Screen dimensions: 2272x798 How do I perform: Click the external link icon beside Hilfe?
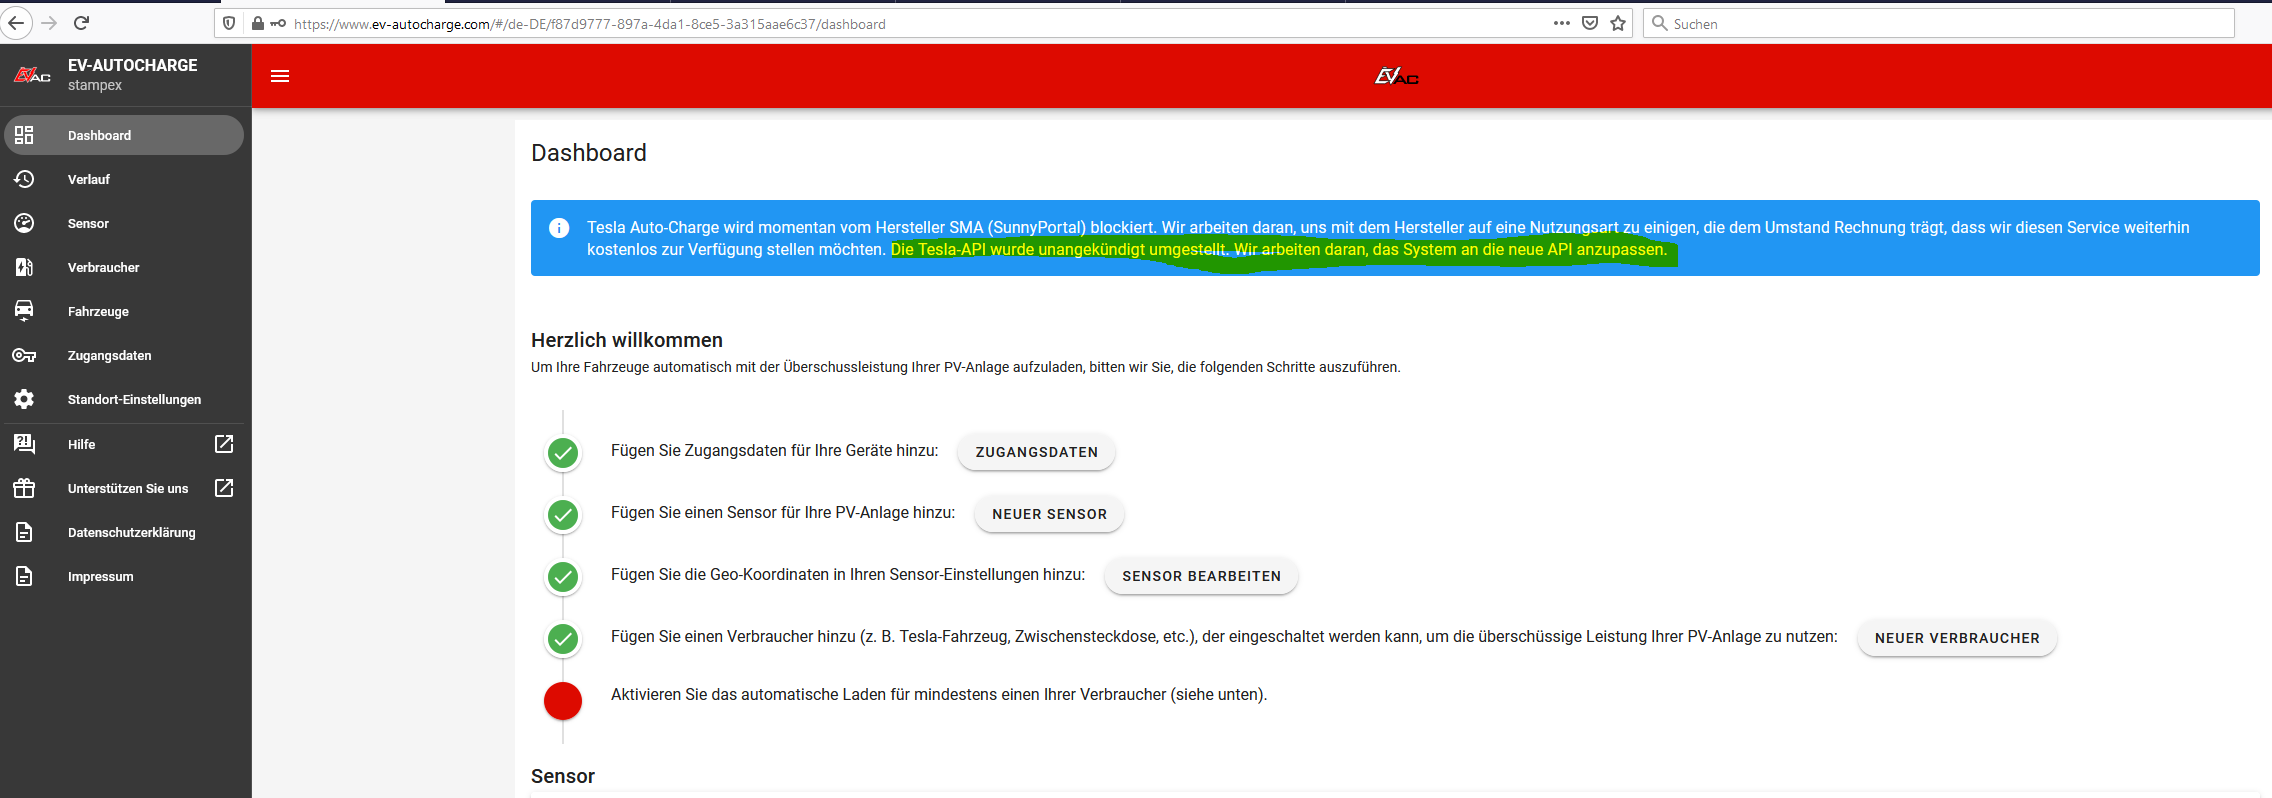pyautogui.click(x=224, y=444)
